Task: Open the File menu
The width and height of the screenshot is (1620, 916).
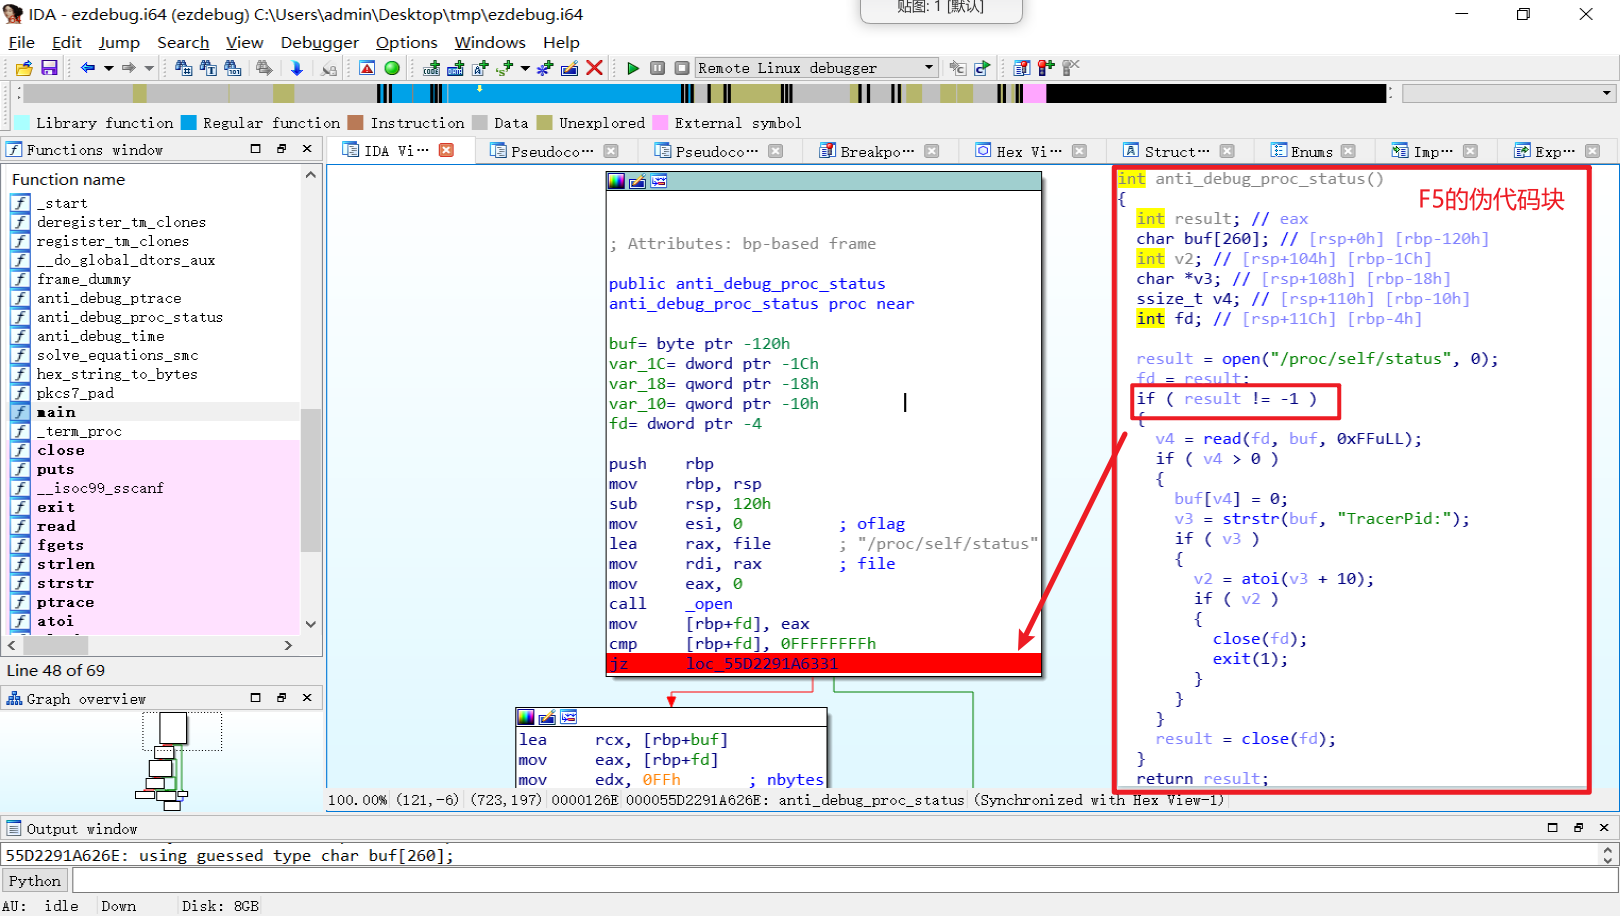Action: pos(21,42)
